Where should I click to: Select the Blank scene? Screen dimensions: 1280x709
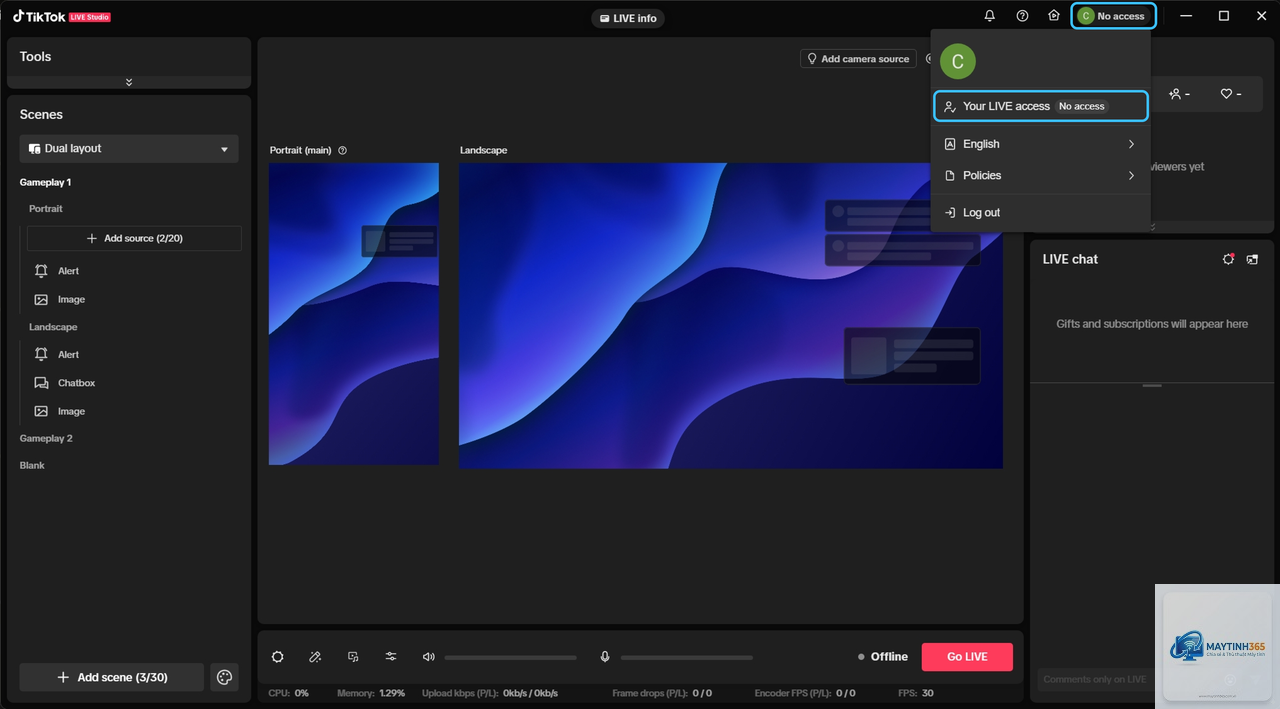[x=32, y=465]
